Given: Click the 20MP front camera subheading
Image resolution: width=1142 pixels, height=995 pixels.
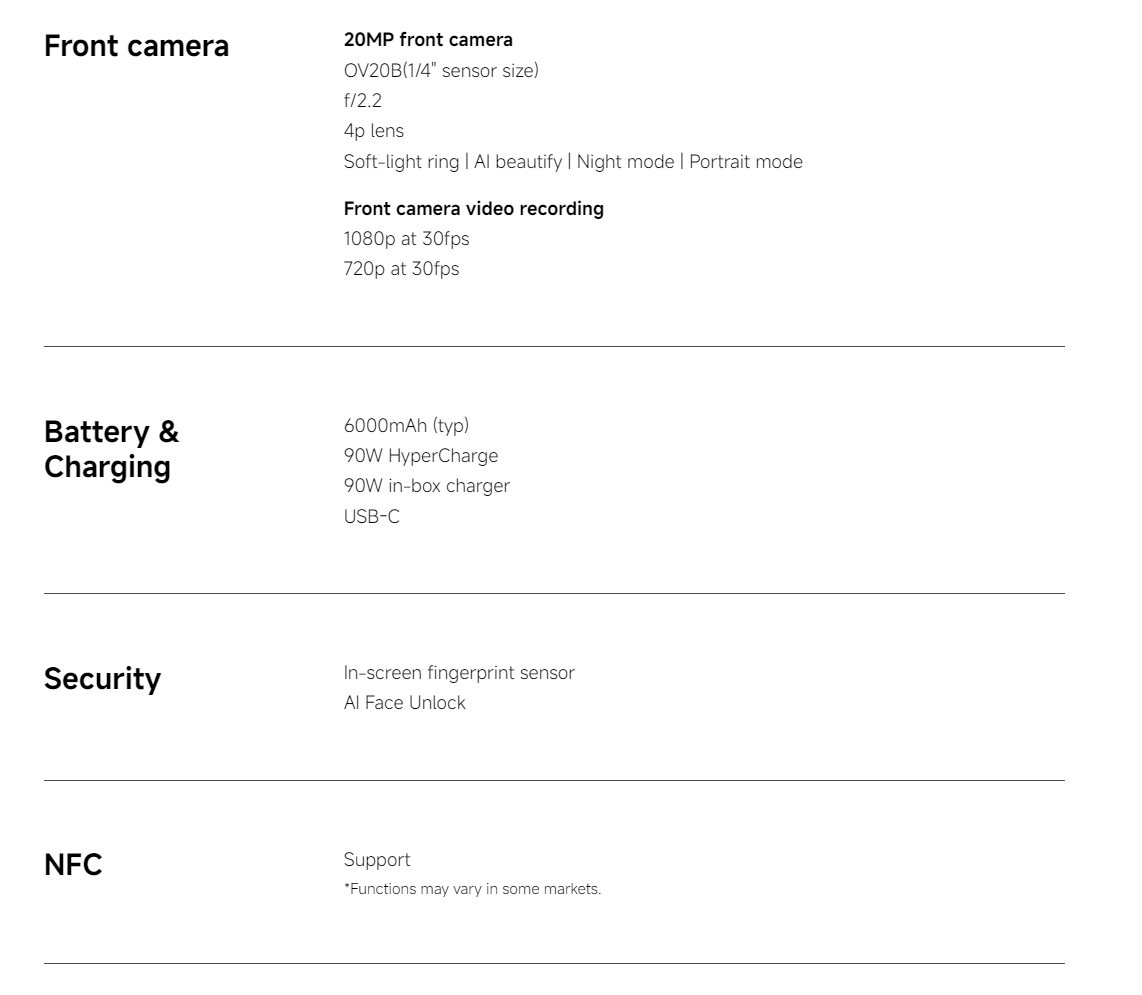Looking at the screenshot, I should pyautogui.click(x=428, y=40).
